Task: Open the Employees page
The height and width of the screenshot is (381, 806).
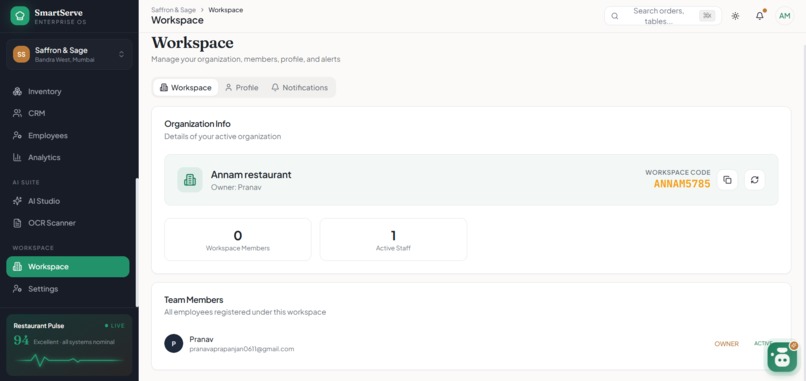Action: point(68,136)
